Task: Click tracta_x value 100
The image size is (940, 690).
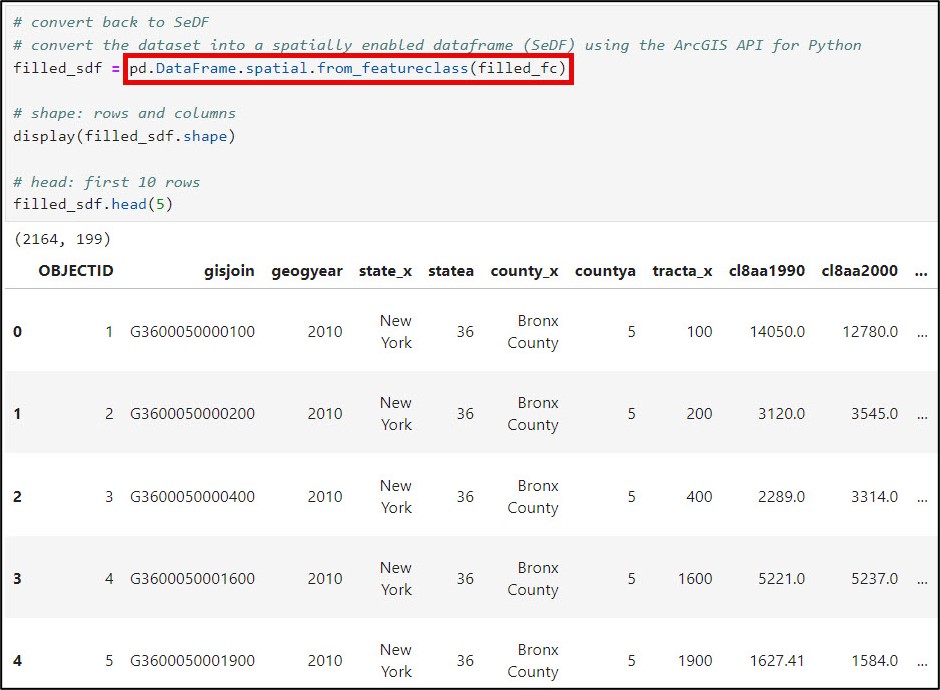Action: coord(700,332)
